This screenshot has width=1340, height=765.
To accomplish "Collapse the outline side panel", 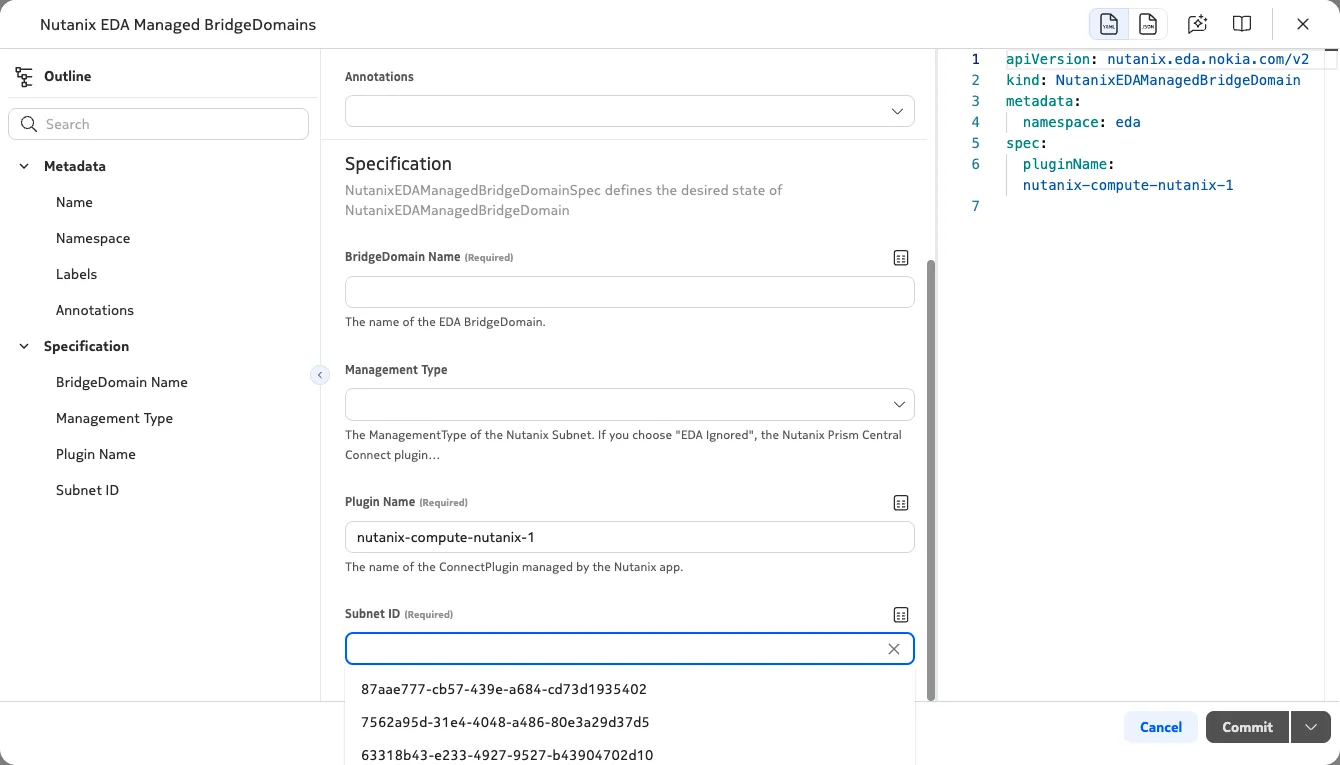I will 320,375.
